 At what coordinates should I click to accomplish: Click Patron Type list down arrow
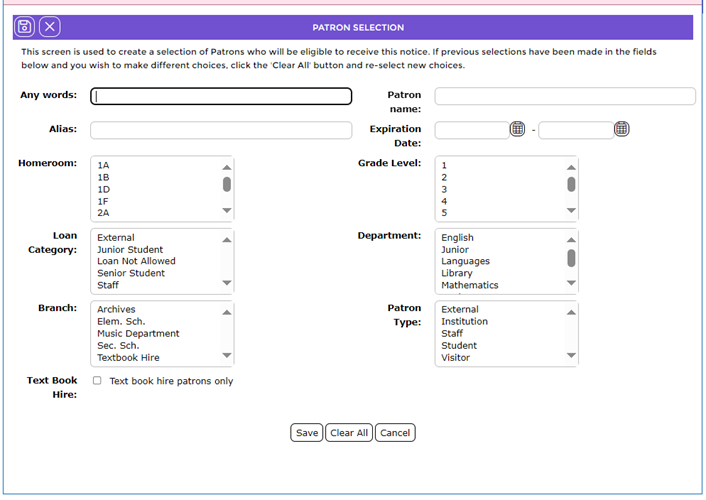(x=571, y=355)
